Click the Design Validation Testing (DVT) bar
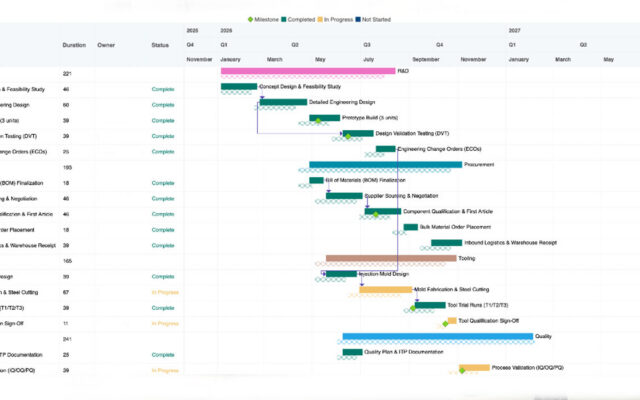Screen dimensions: 640x400 pos(358,133)
